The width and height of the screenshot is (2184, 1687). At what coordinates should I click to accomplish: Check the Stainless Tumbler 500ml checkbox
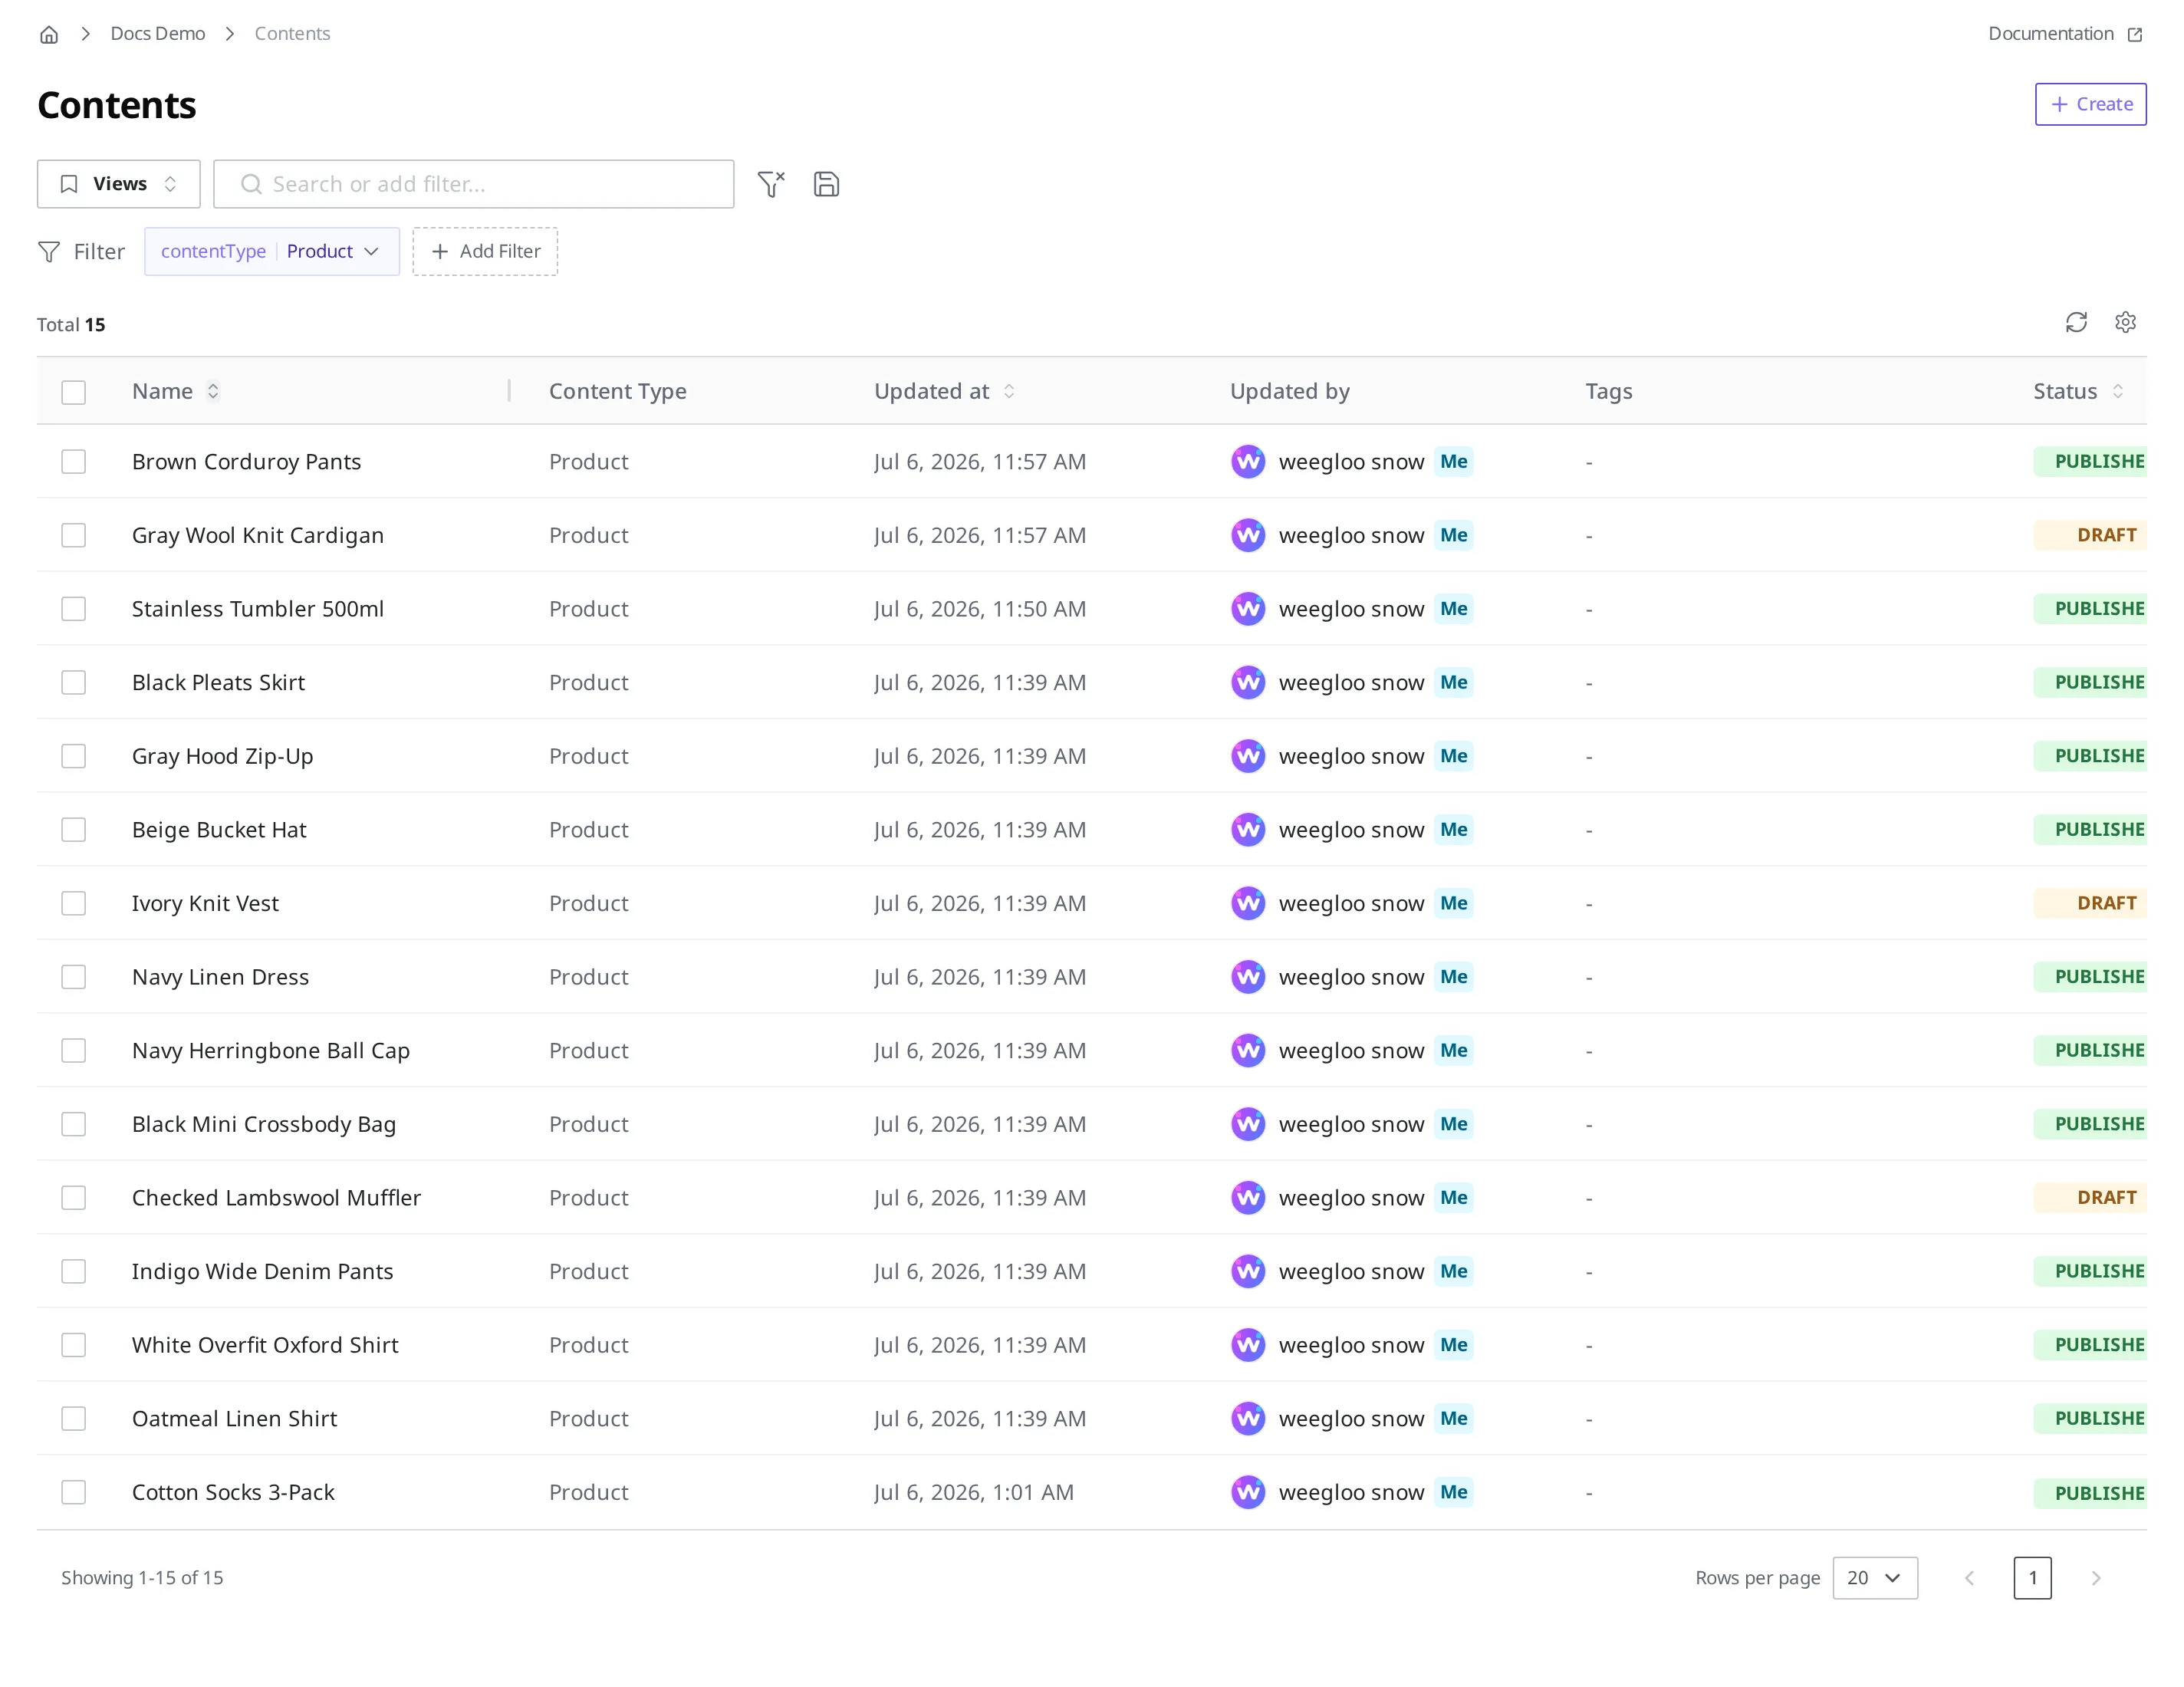73,609
